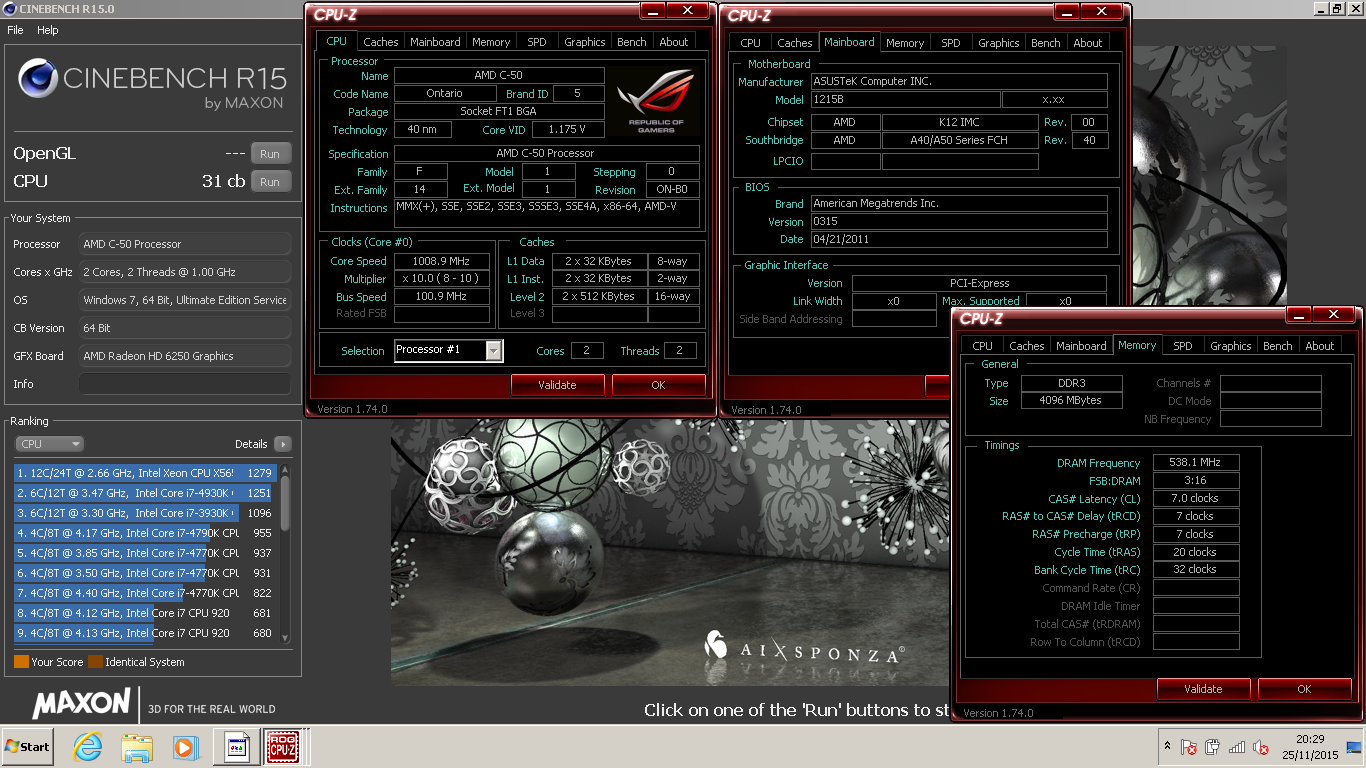Open Windows Explorer folder icon in taskbar
The width and height of the screenshot is (1366, 768).
pyautogui.click(x=136, y=747)
